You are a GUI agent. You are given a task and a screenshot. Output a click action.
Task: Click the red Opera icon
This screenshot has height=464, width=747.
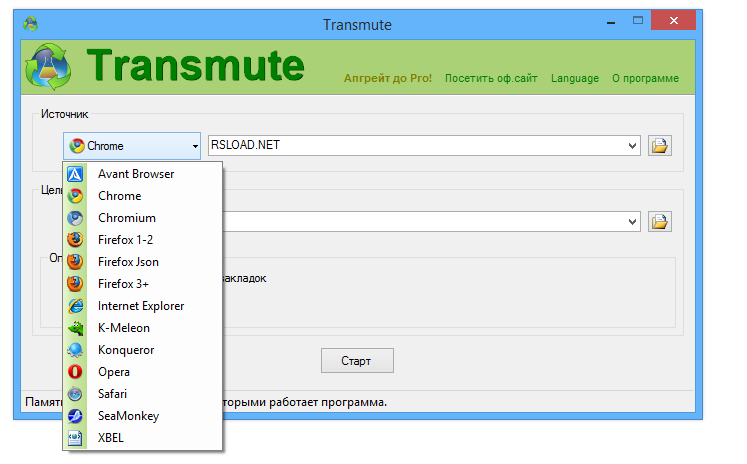tap(75, 372)
